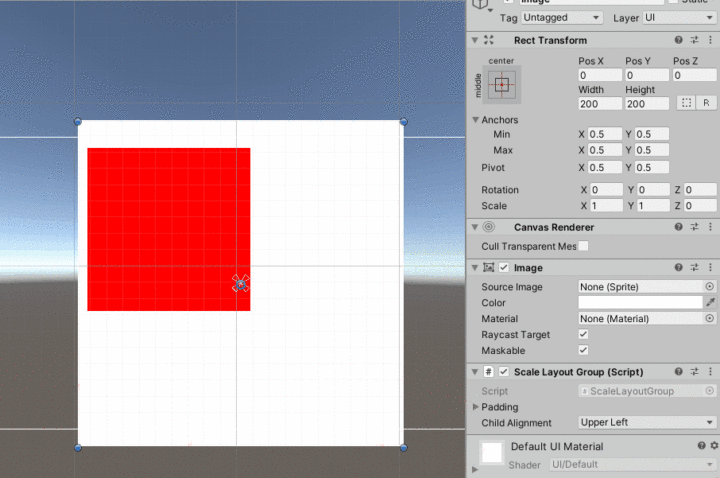Toggle blueprint mode button
This screenshot has width=720, height=478.
[686, 103]
